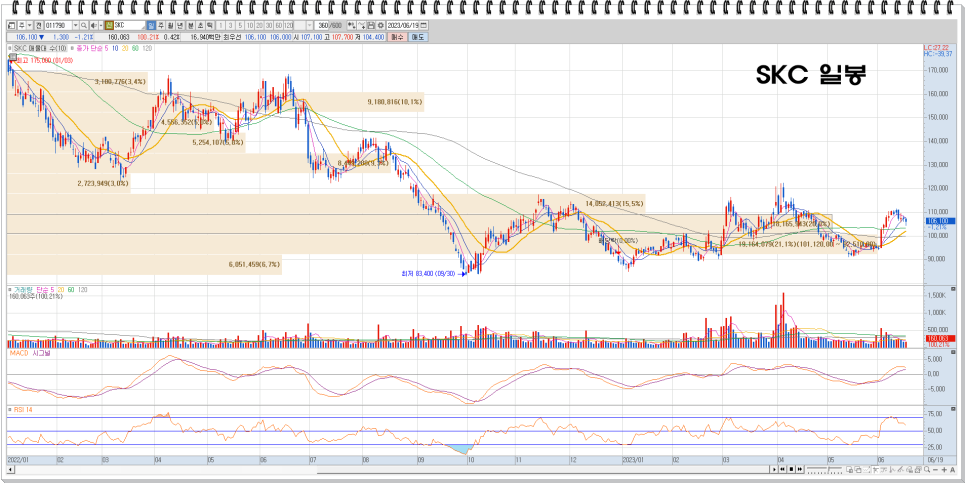Click the bottom scrollbar right arrow

pyautogui.click(x=774, y=469)
